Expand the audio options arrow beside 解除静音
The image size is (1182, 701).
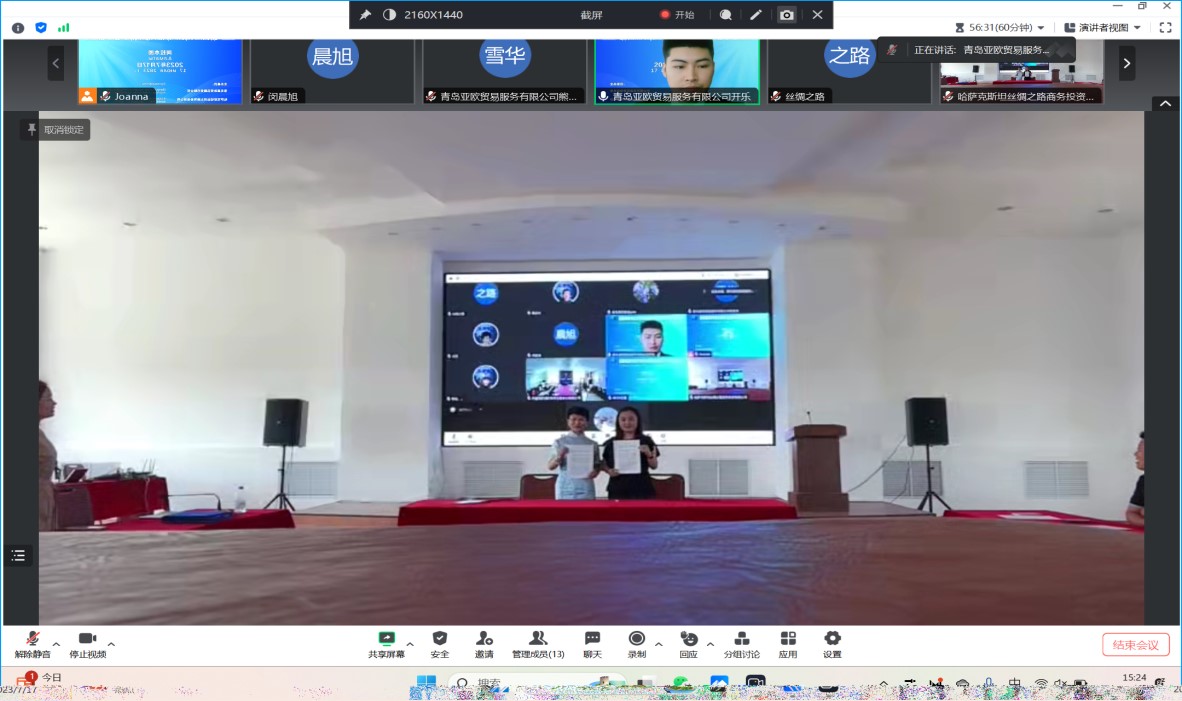tap(56, 643)
